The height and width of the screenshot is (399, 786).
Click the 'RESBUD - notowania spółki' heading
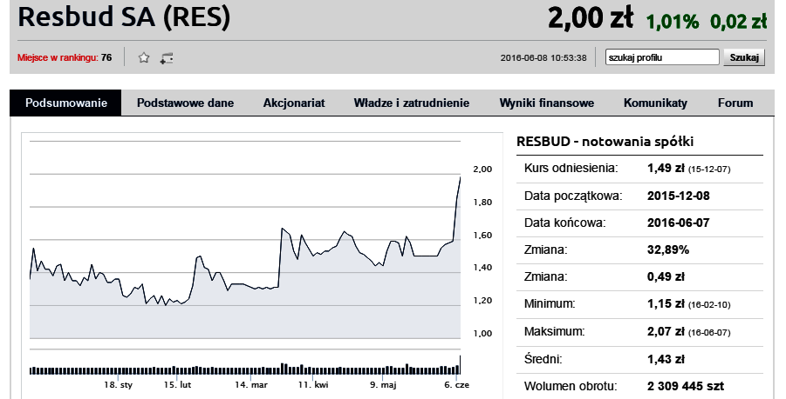click(x=605, y=141)
